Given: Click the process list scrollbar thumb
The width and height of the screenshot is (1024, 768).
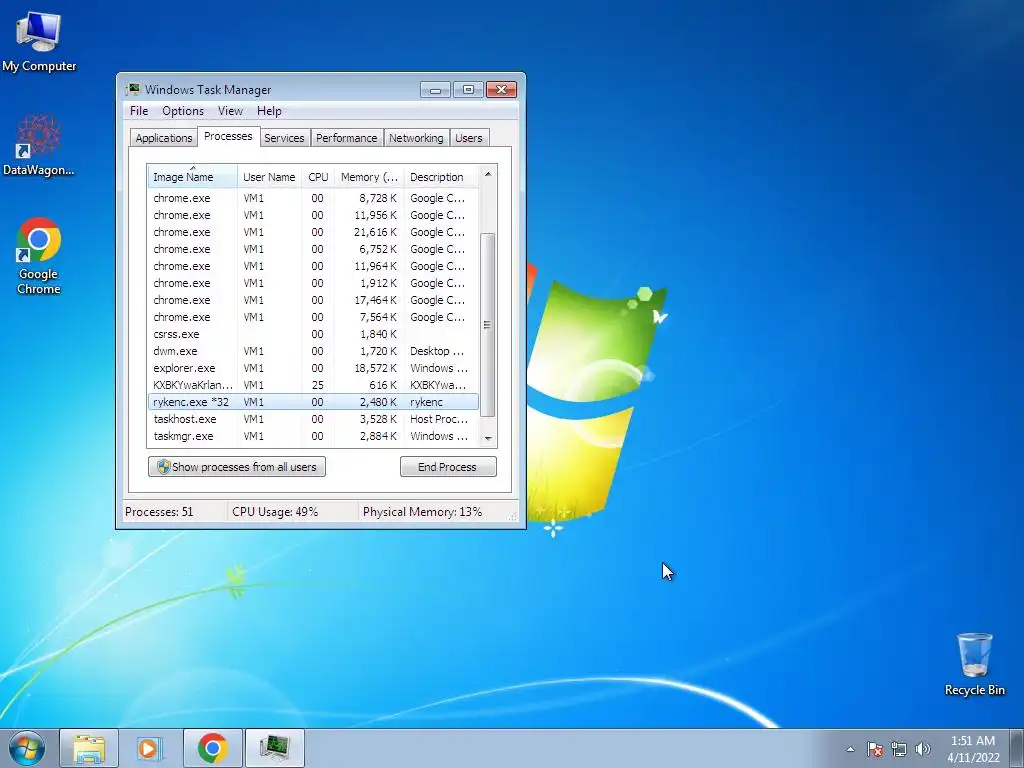Looking at the screenshot, I should (488, 325).
